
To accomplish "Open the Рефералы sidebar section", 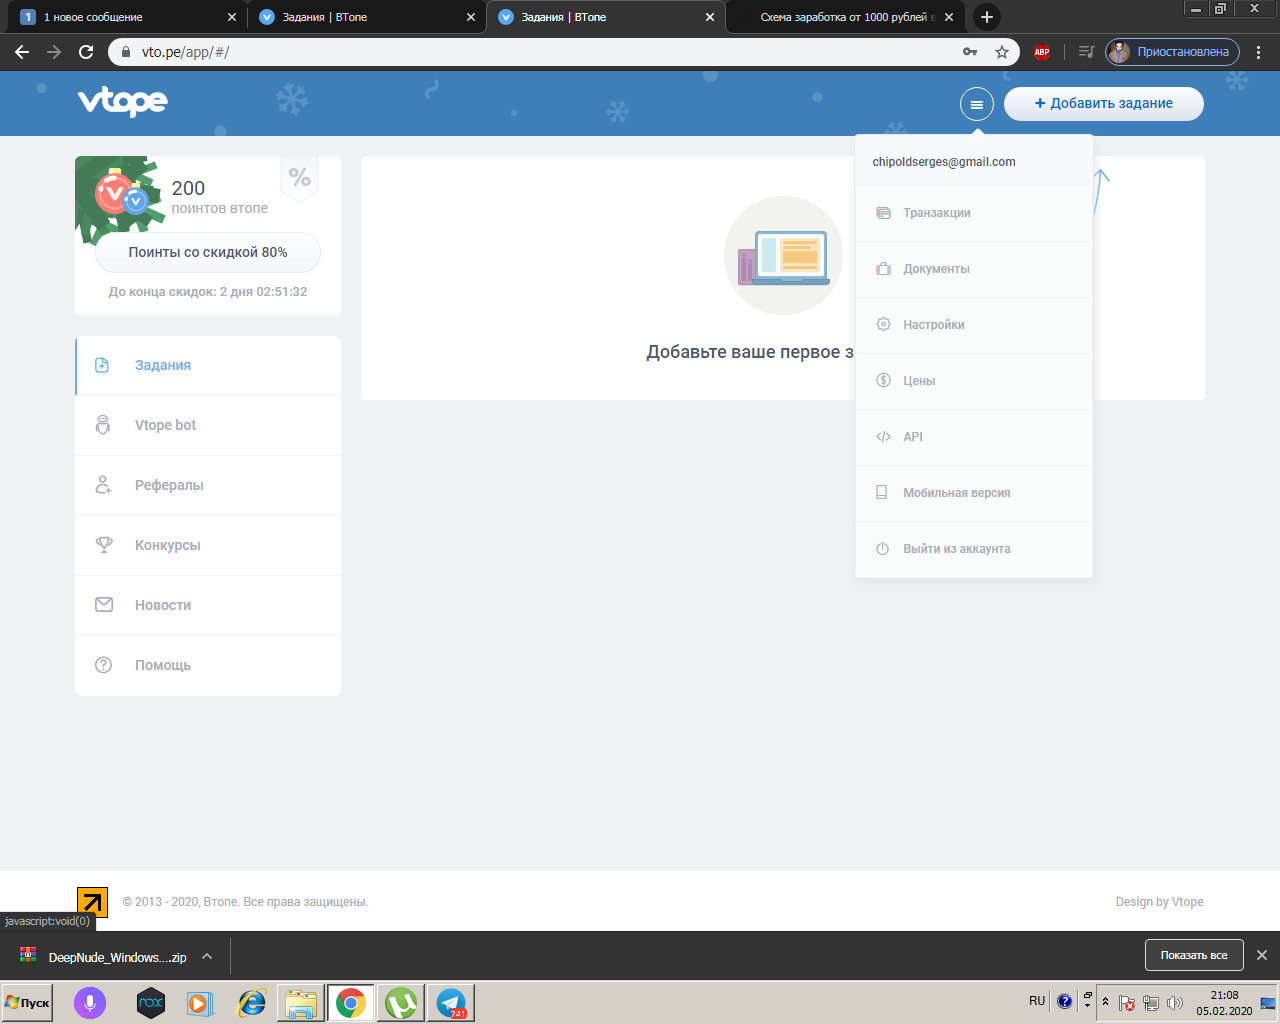I will pos(208,486).
